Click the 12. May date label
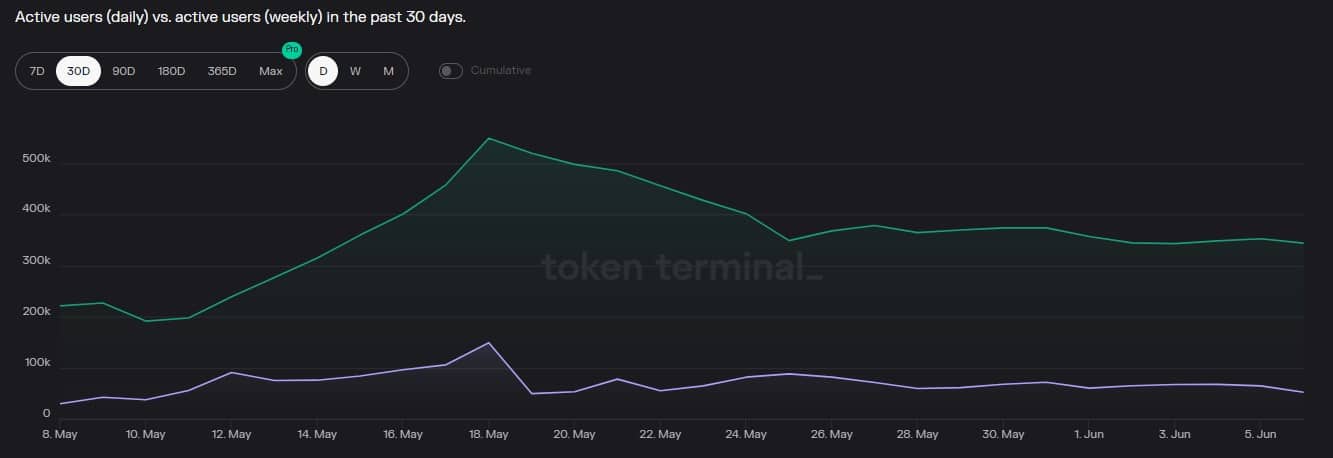The height and width of the screenshot is (458, 1333). point(232,435)
